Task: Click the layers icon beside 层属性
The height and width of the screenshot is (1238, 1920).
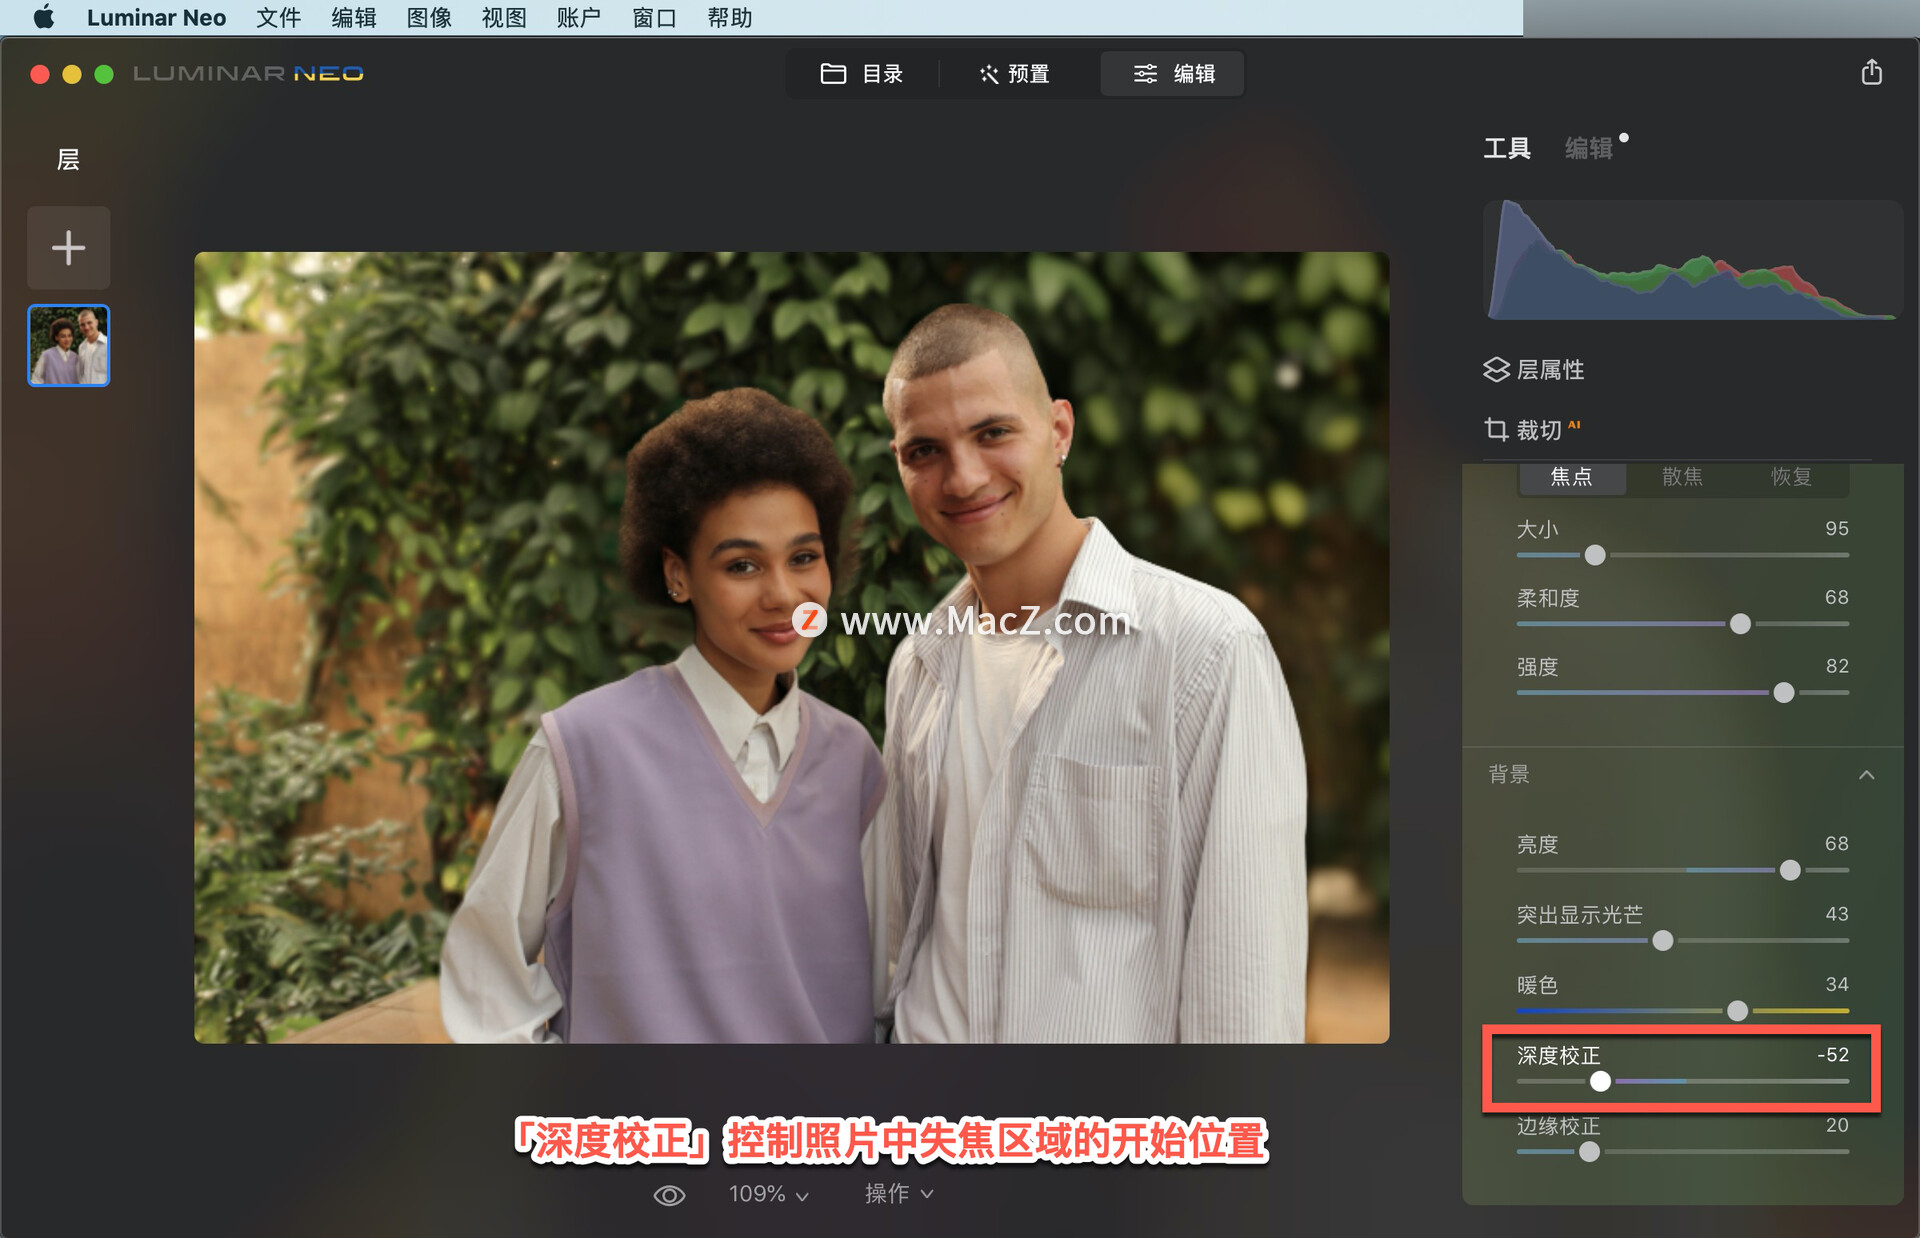Action: point(1496,370)
